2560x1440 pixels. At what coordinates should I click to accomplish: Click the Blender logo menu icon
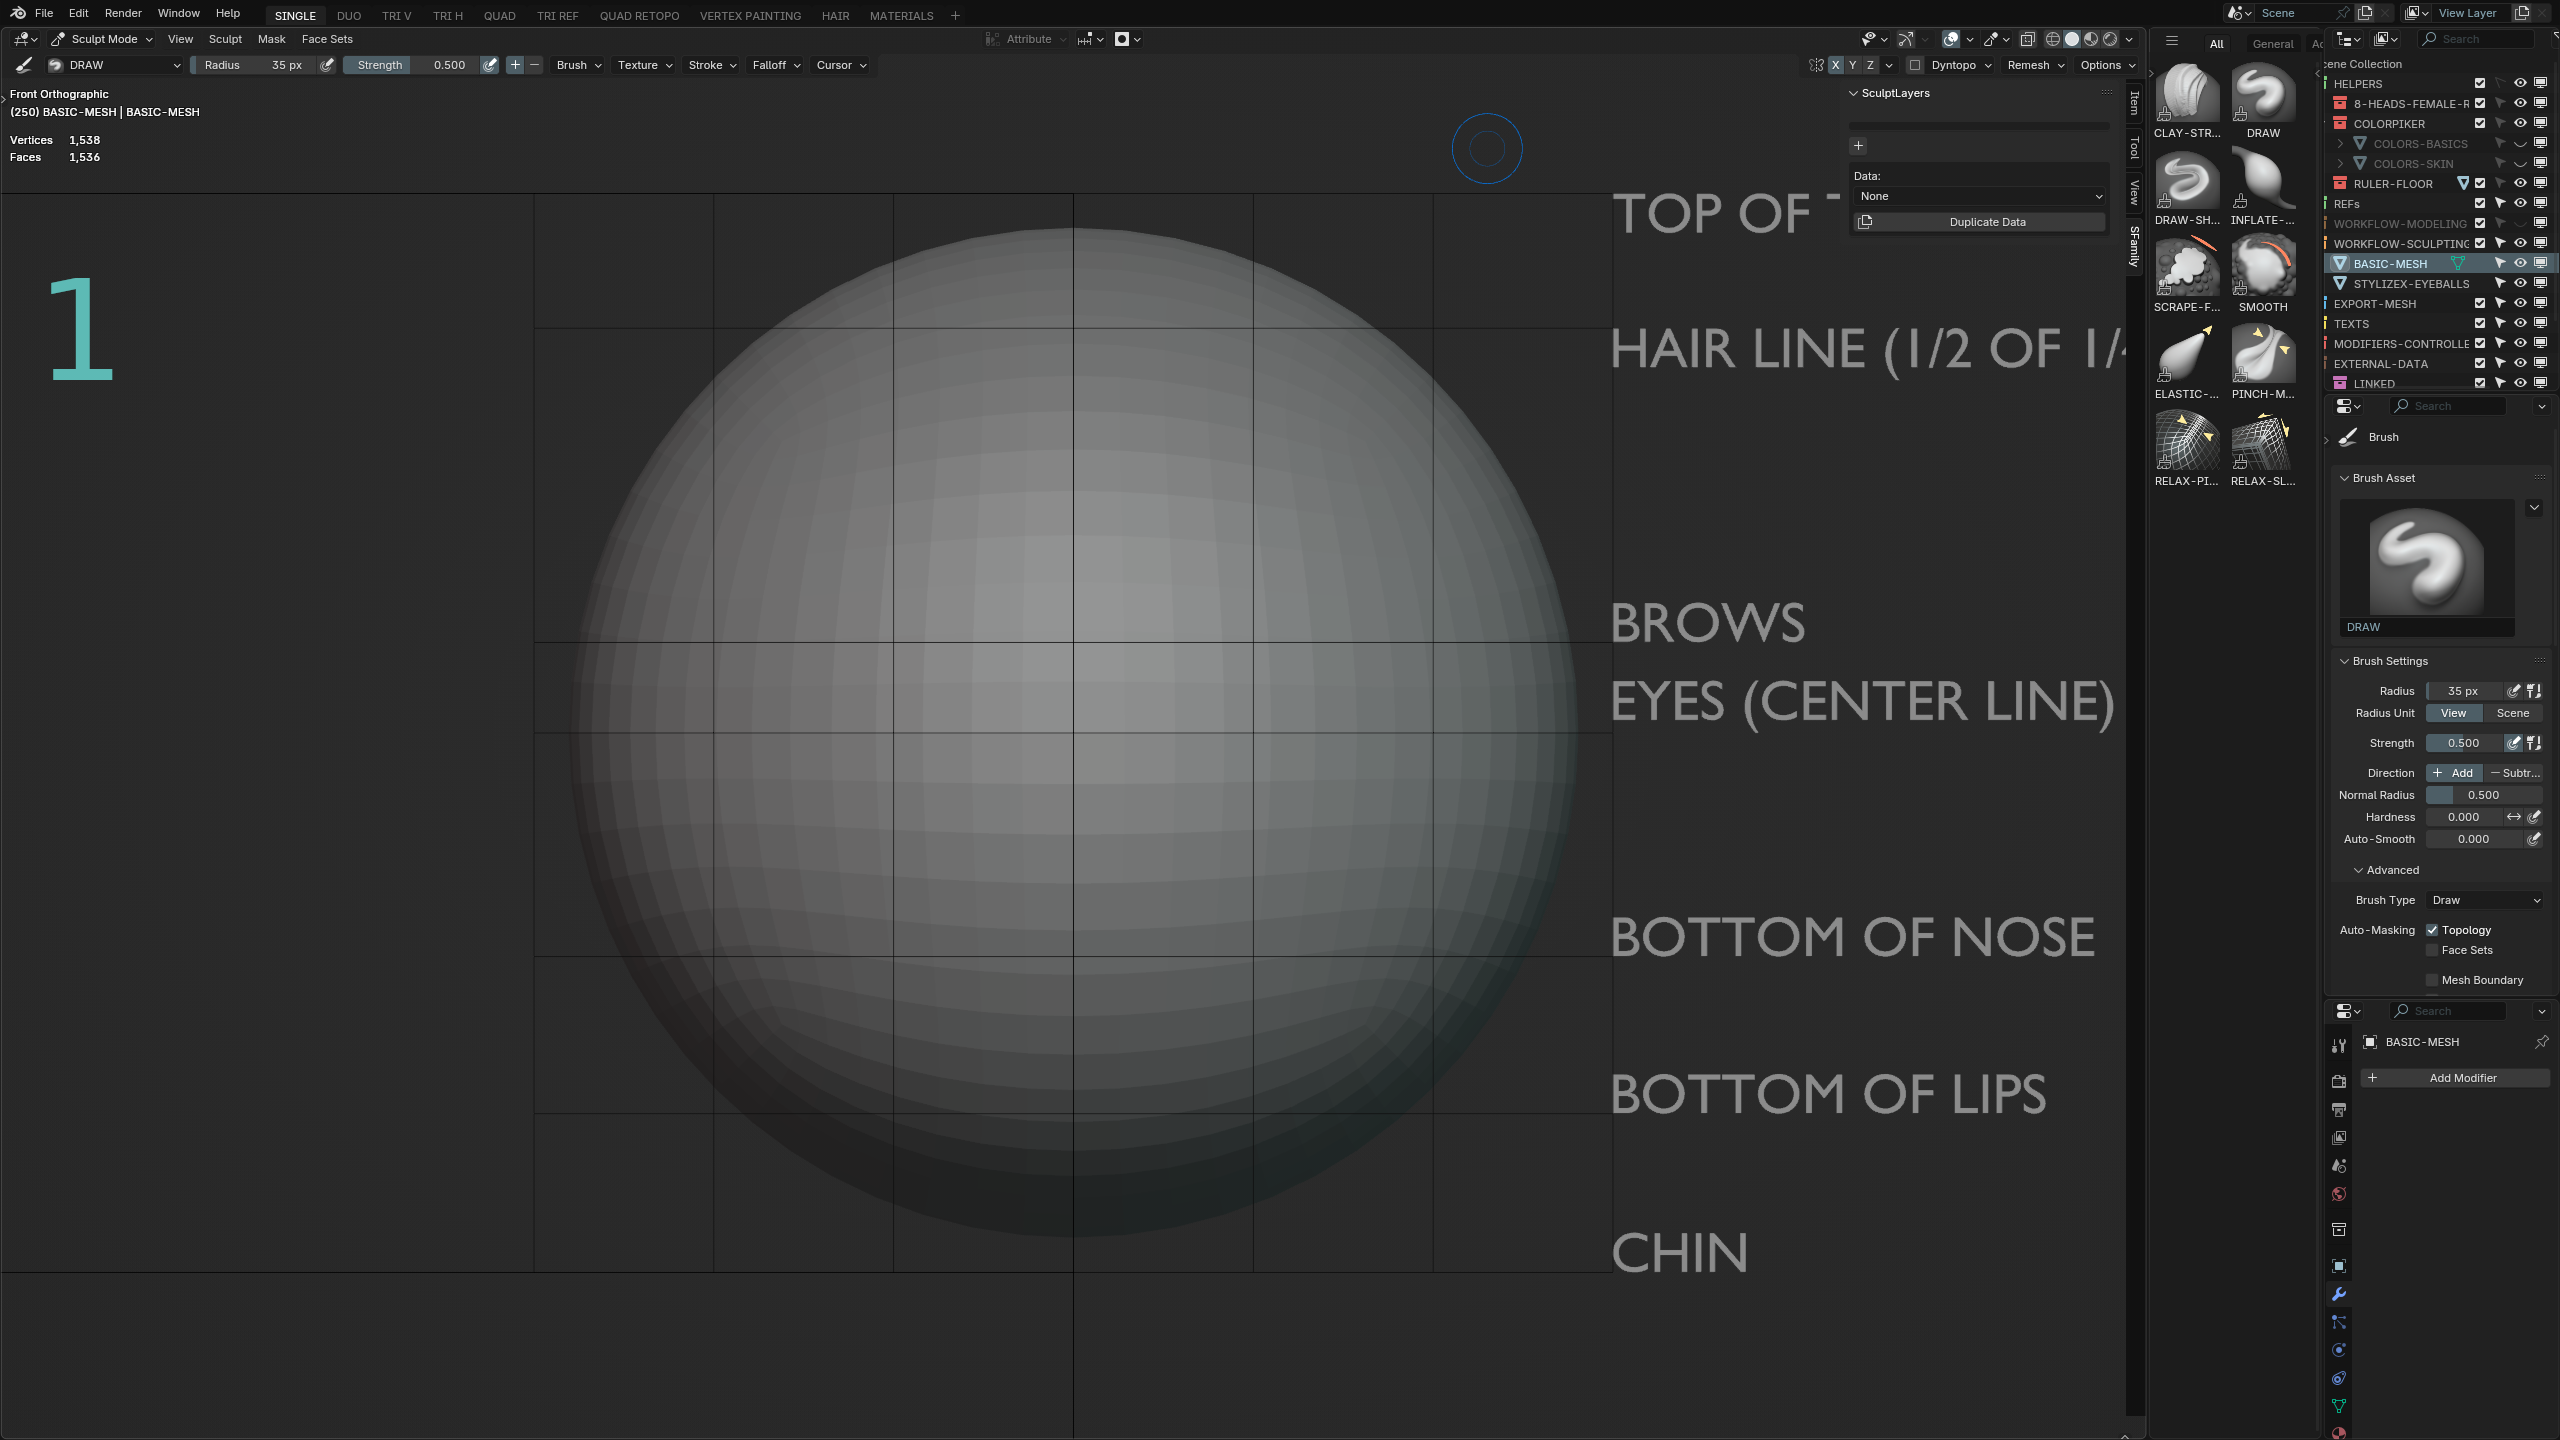[x=18, y=13]
